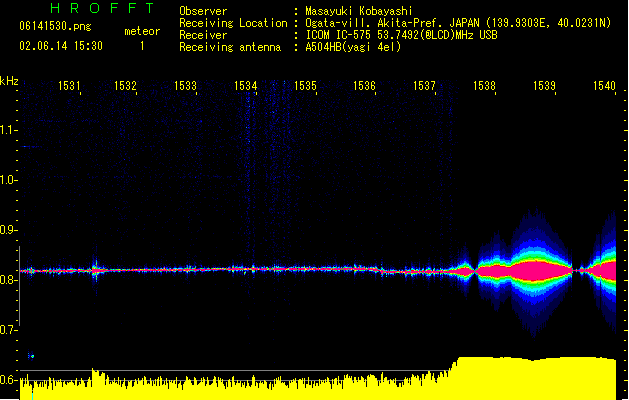
Task: Click the Receiving Location label
Action: coord(233,23)
